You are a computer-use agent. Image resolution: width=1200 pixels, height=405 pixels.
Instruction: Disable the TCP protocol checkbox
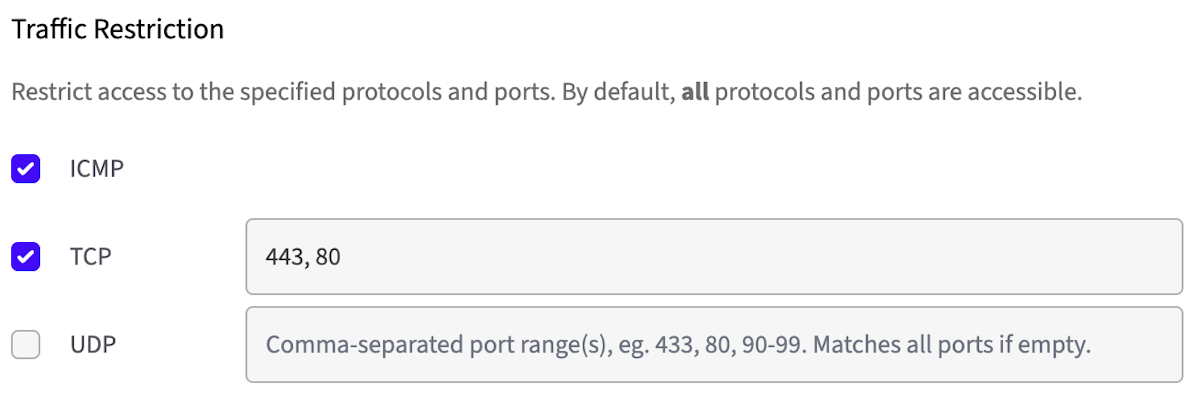[25, 257]
